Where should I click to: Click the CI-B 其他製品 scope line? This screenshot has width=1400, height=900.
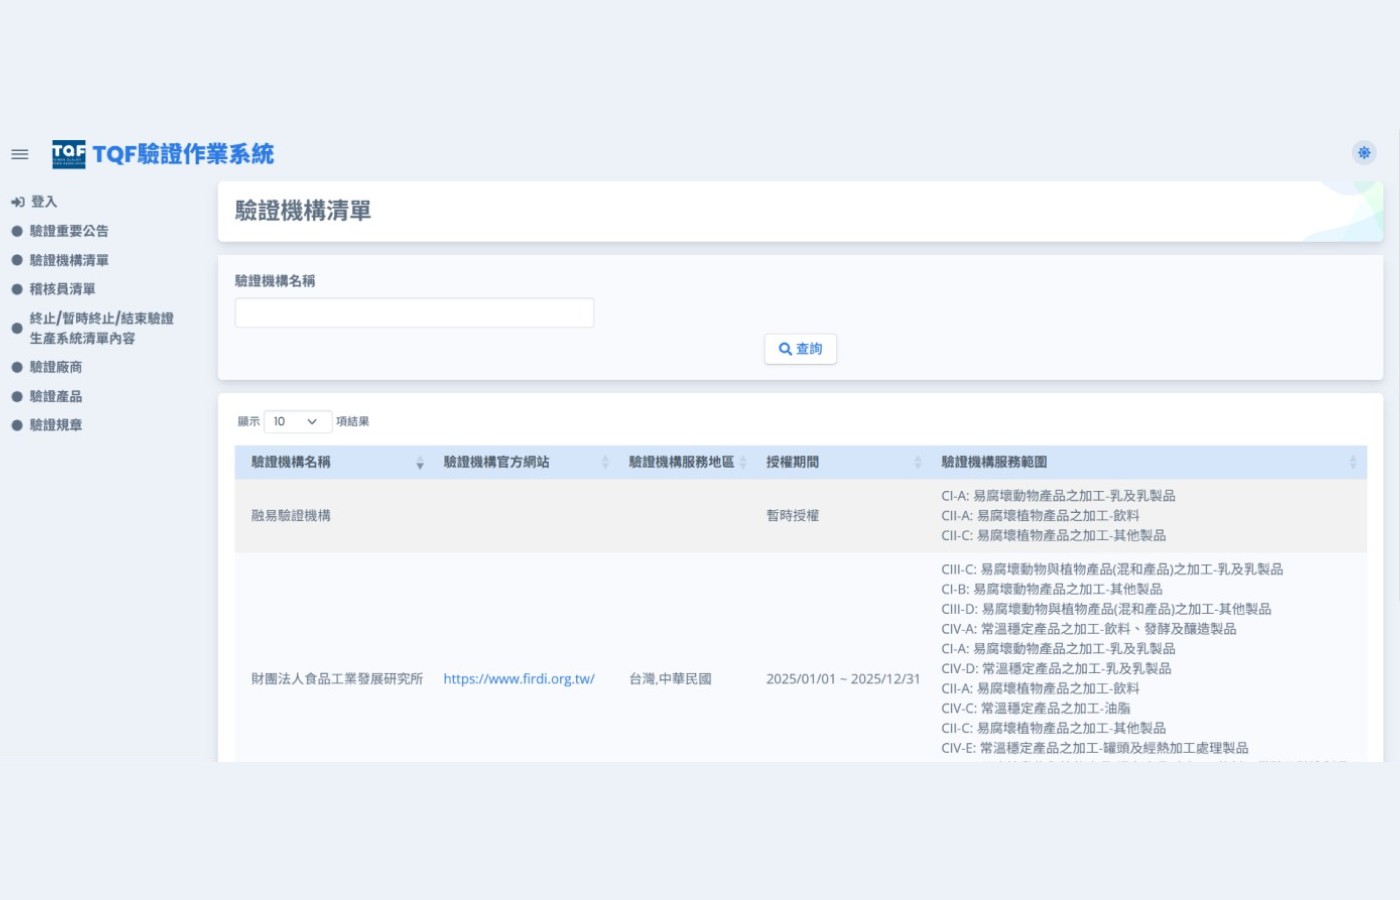point(1052,590)
